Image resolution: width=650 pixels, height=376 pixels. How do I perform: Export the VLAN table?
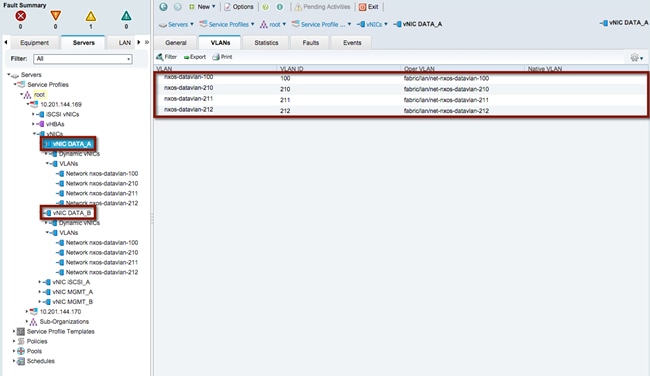pos(194,57)
